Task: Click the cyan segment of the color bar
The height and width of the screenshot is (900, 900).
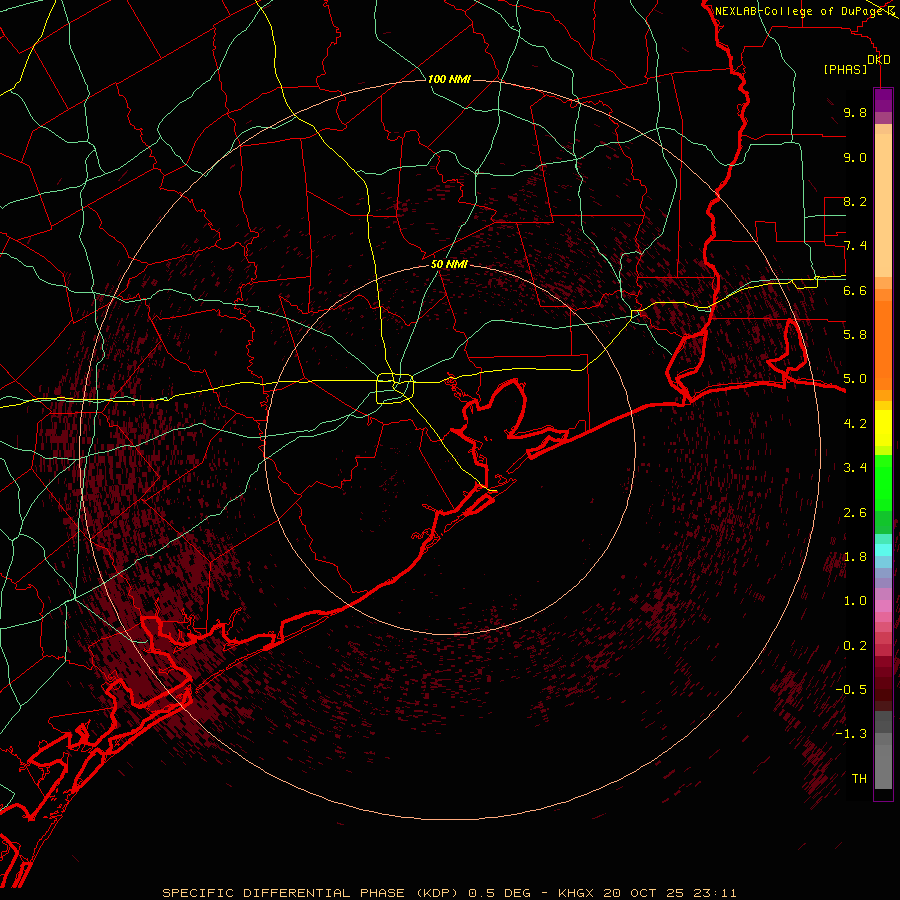Action: coord(883,550)
